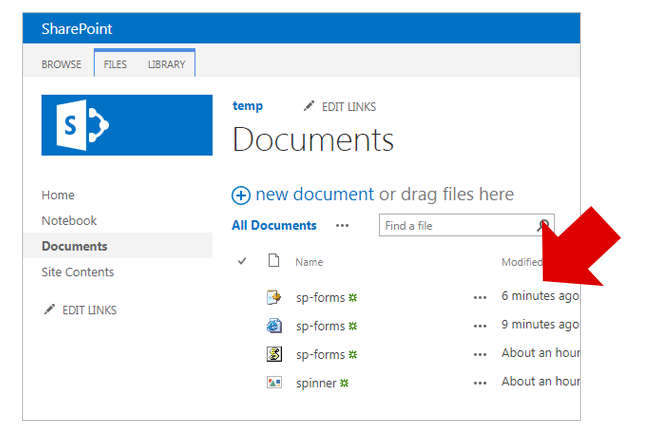Image resolution: width=666 pixels, height=443 pixels.
Task: Click the plus icon for new document
Action: click(x=241, y=195)
